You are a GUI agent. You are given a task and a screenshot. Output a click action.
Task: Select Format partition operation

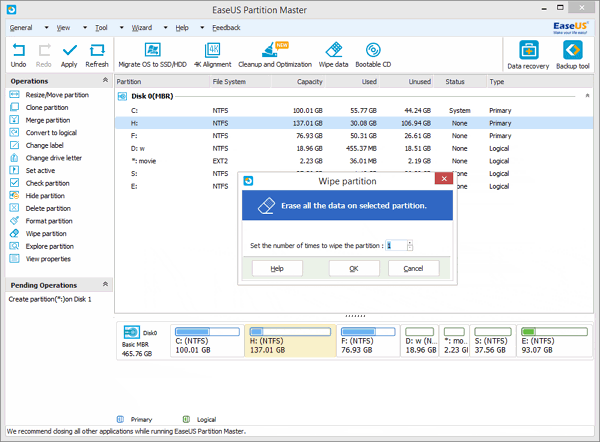(x=49, y=221)
